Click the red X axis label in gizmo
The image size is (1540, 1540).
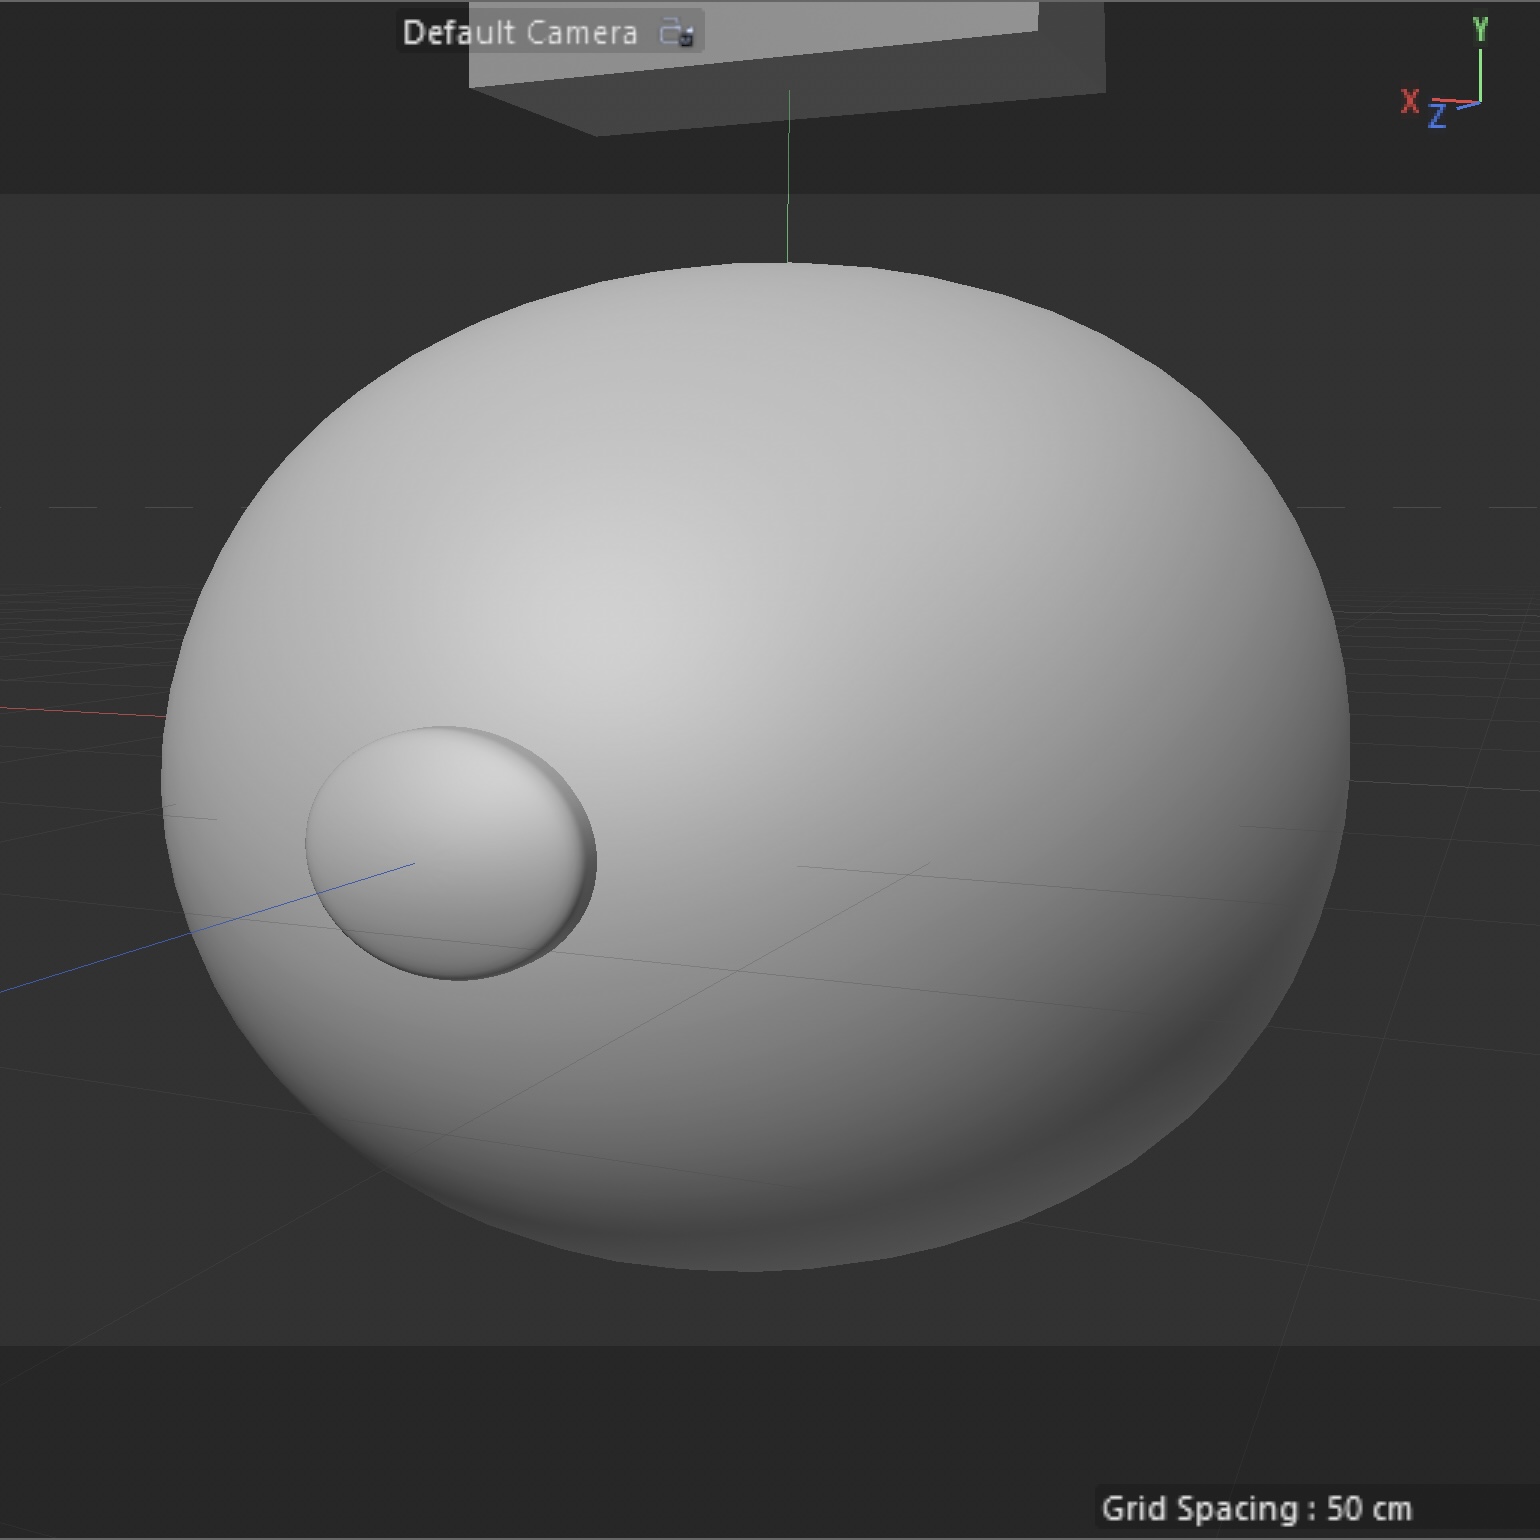point(1410,101)
